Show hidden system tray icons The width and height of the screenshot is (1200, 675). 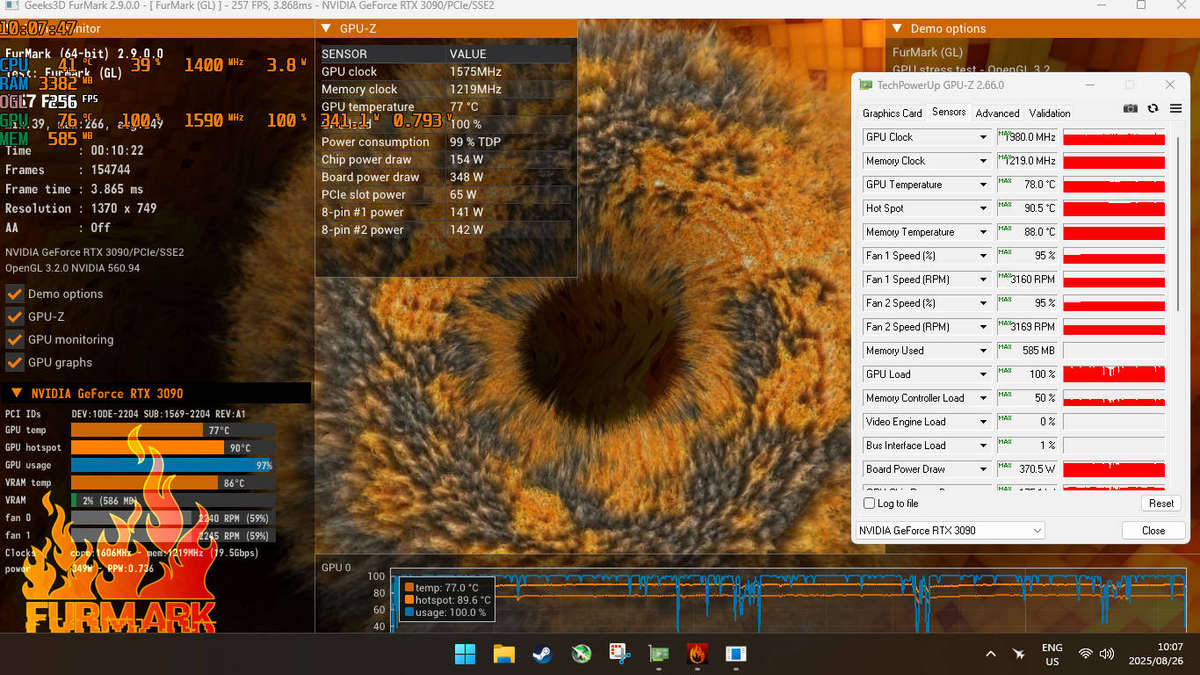pyautogui.click(x=990, y=654)
